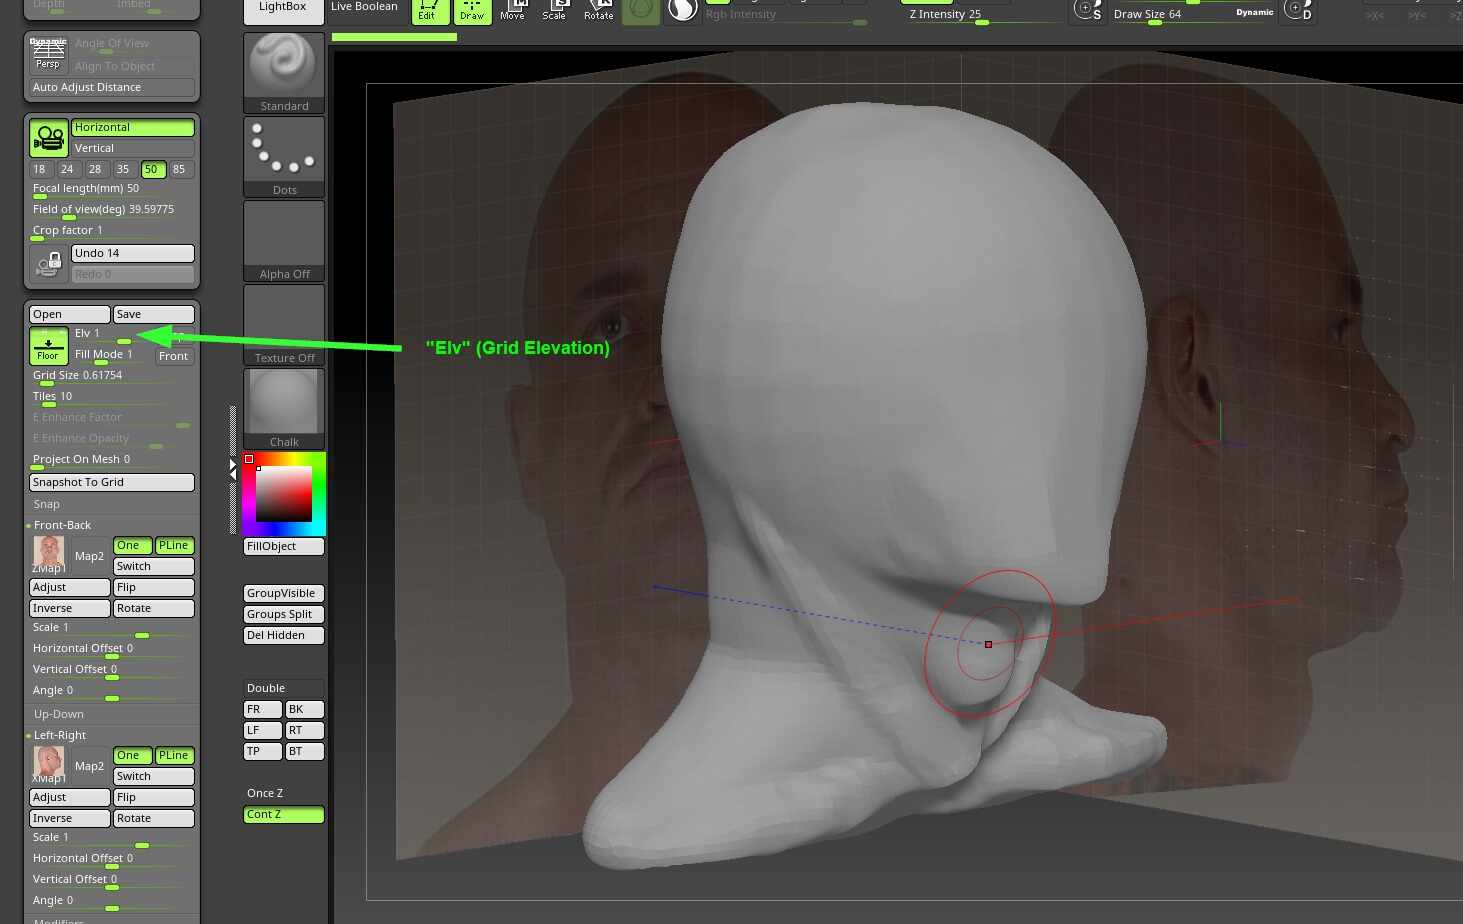Click the green sphere material icon

641,11
